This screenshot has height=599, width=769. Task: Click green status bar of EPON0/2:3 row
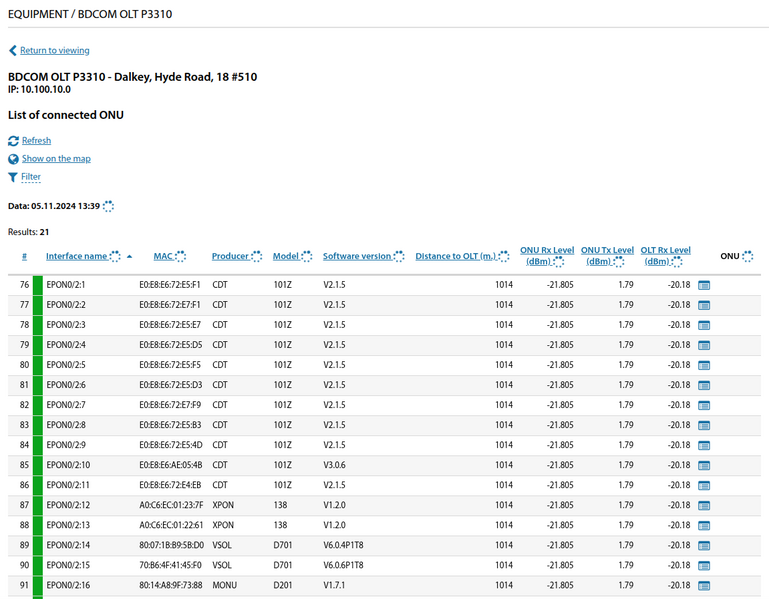click(38, 325)
